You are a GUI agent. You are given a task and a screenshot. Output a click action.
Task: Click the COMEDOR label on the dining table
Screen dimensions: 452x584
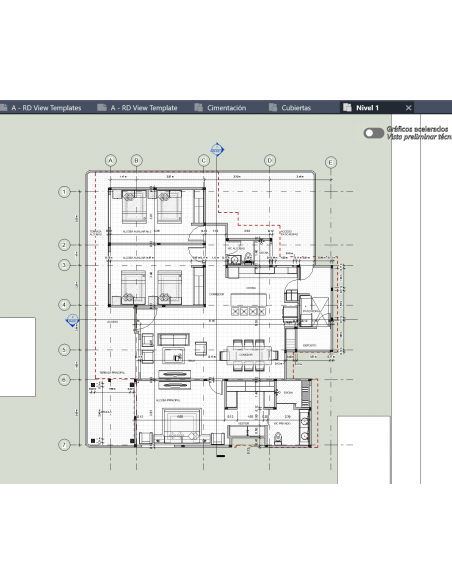tap(246, 355)
